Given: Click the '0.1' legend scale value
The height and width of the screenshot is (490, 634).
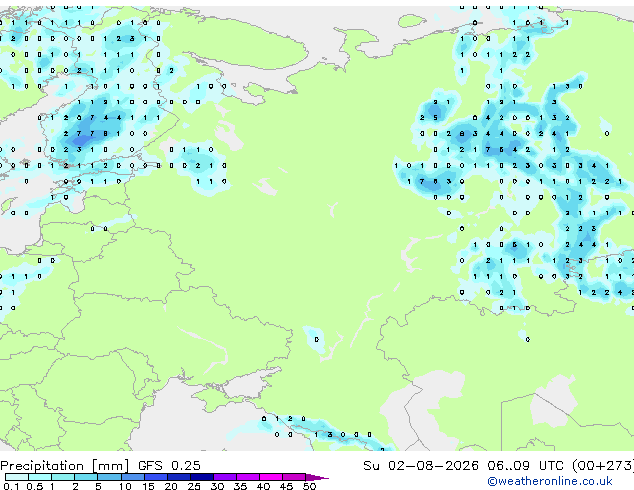Looking at the screenshot, I should [x=11, y=486].
